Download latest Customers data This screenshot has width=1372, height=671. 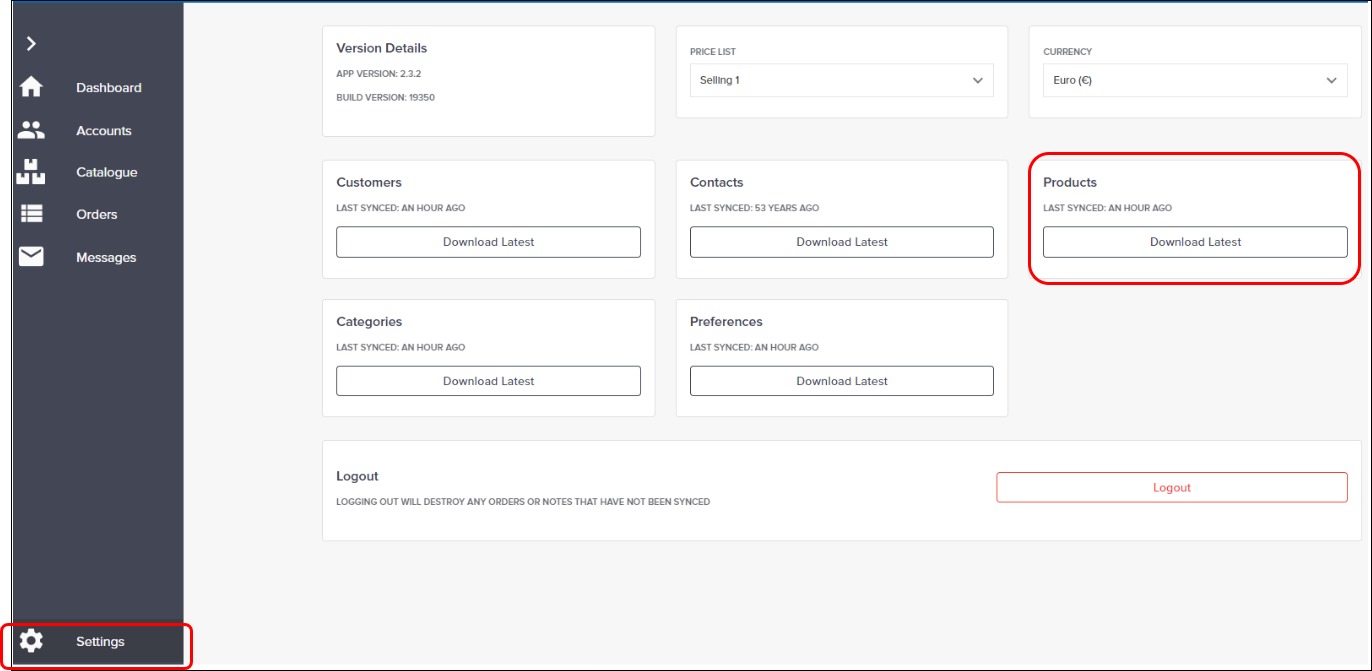pos(488,242)
